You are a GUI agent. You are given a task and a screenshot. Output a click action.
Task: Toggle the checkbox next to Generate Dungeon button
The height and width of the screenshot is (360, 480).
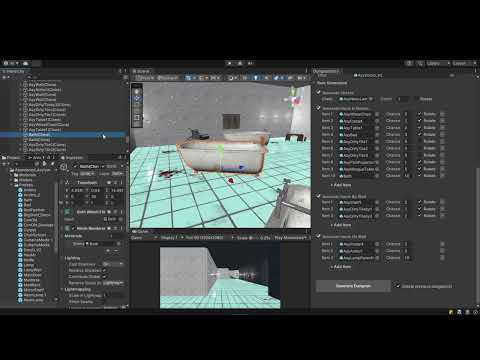[397, 286]
